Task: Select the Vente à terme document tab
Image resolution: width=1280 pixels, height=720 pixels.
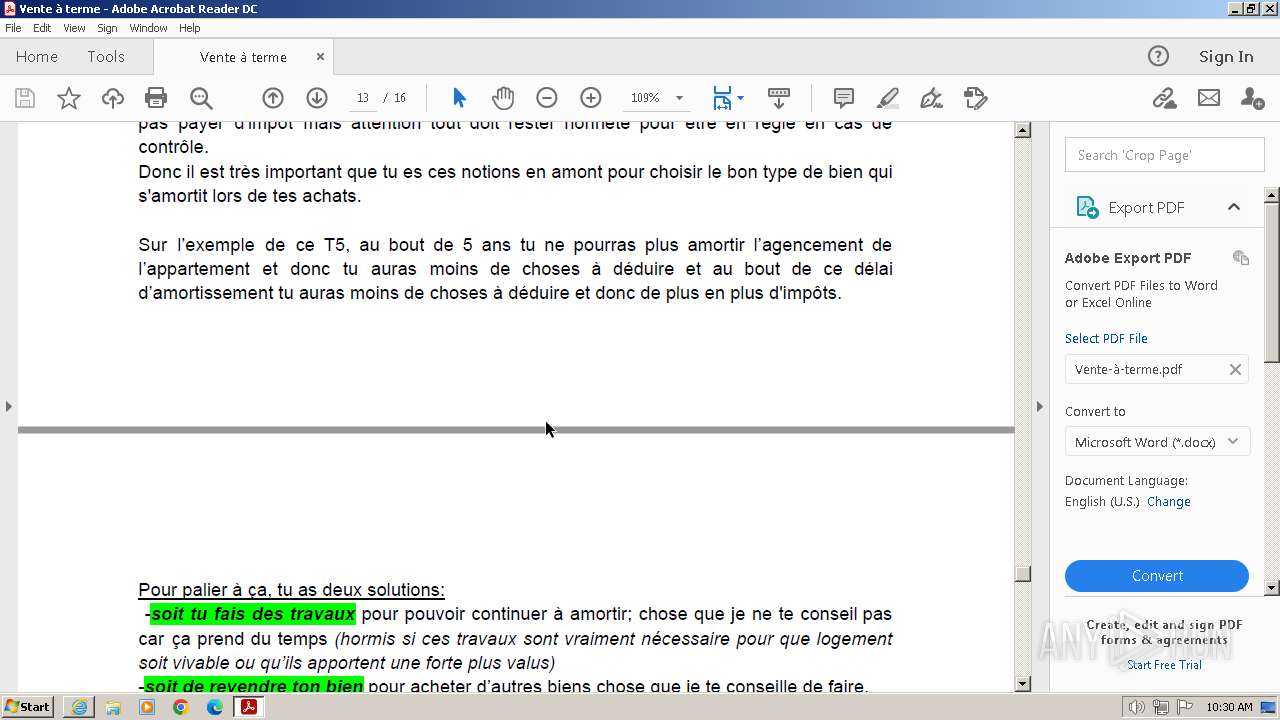Action: (243, 58)
